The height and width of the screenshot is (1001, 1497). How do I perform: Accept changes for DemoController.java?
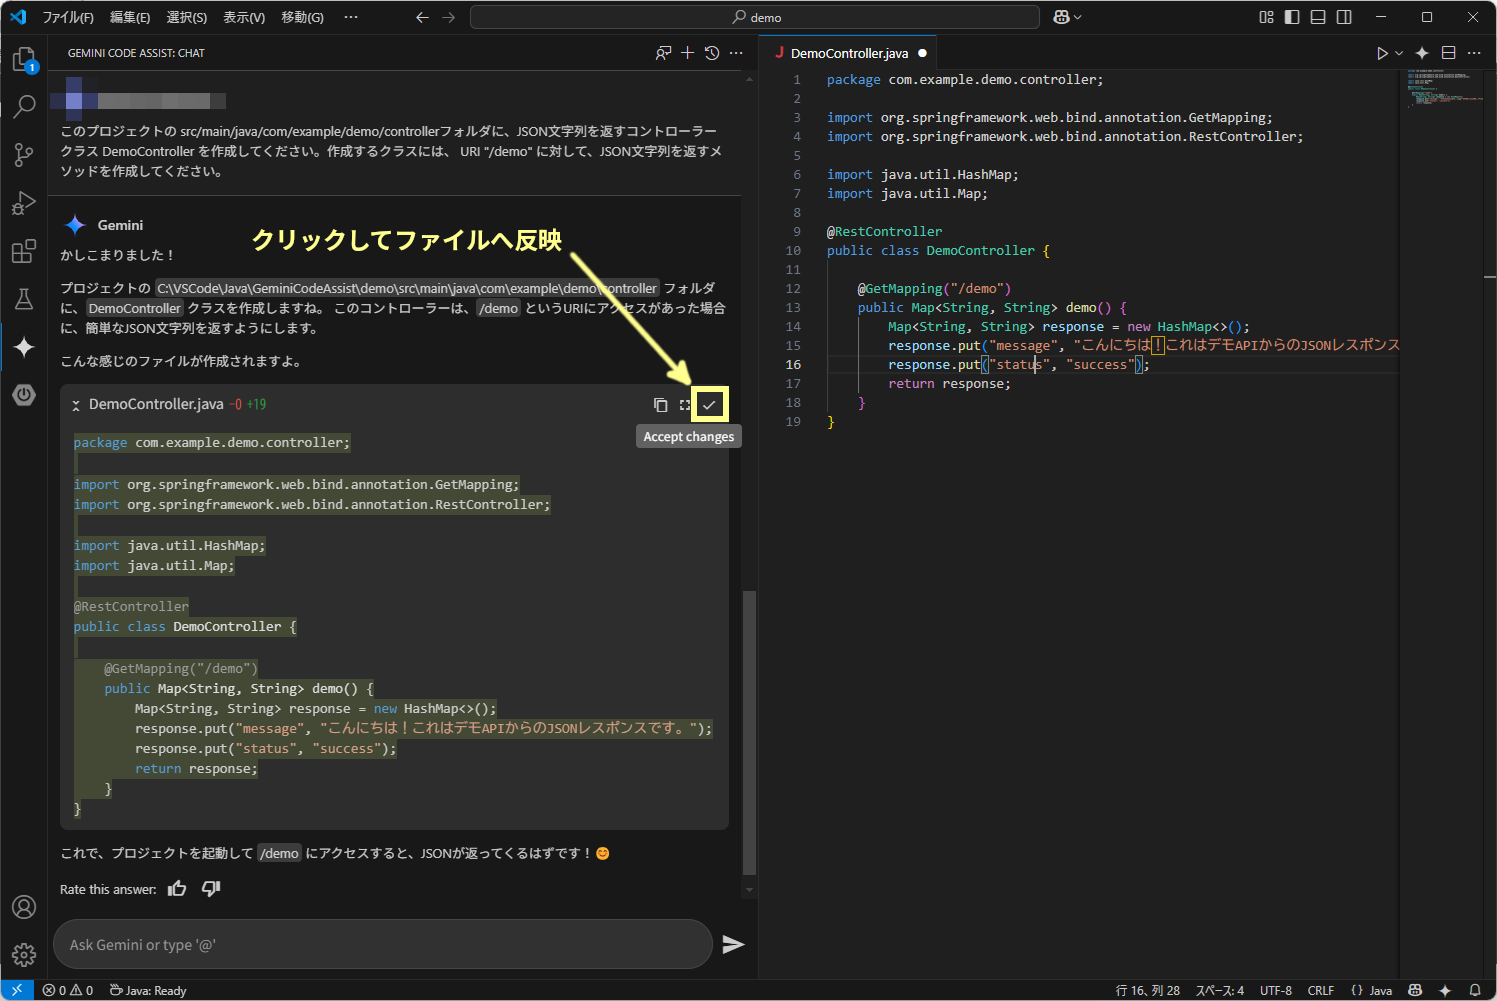pyautogui.click(x=709, y=404)
